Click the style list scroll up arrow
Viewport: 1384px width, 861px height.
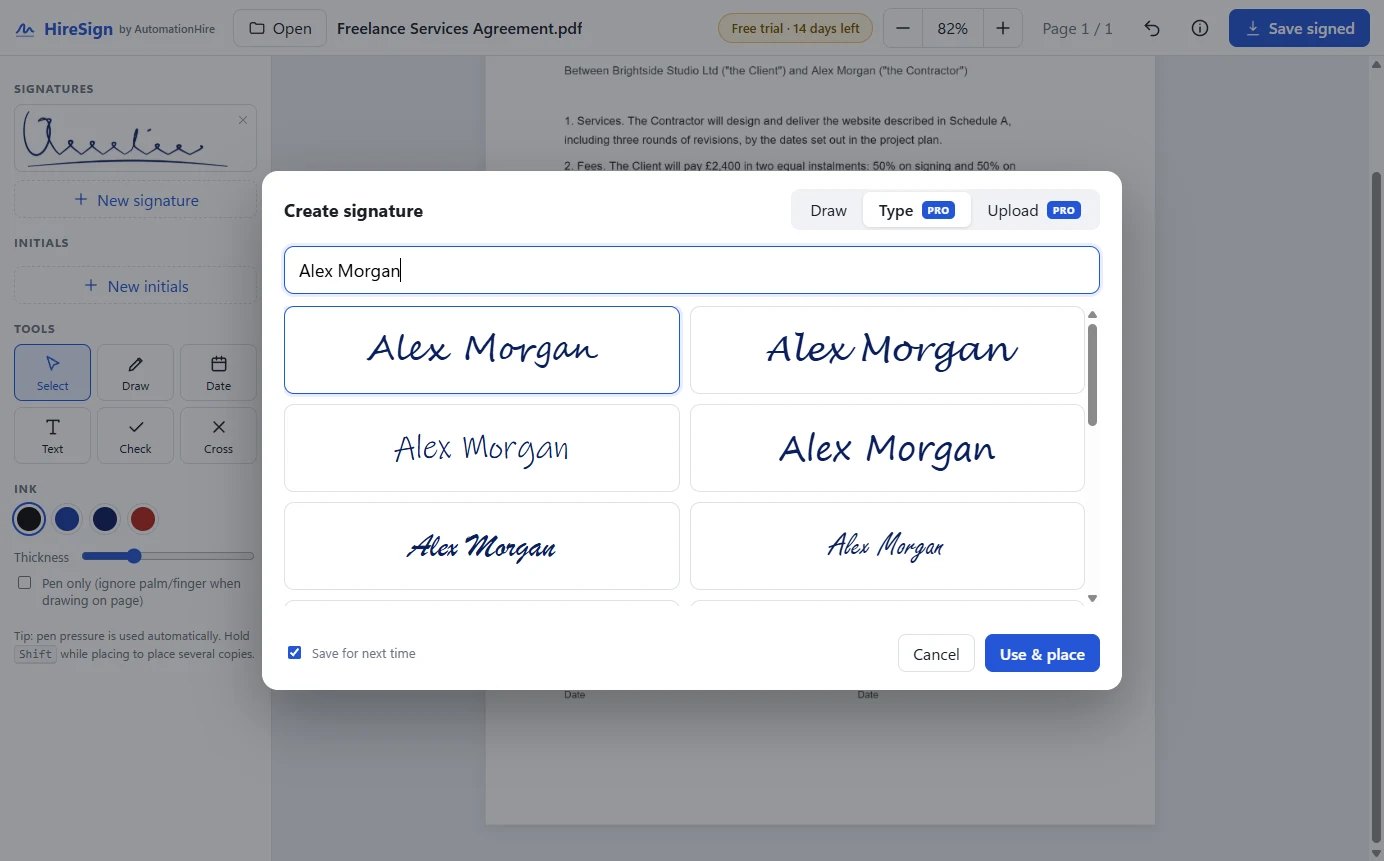click(1092, 314)
